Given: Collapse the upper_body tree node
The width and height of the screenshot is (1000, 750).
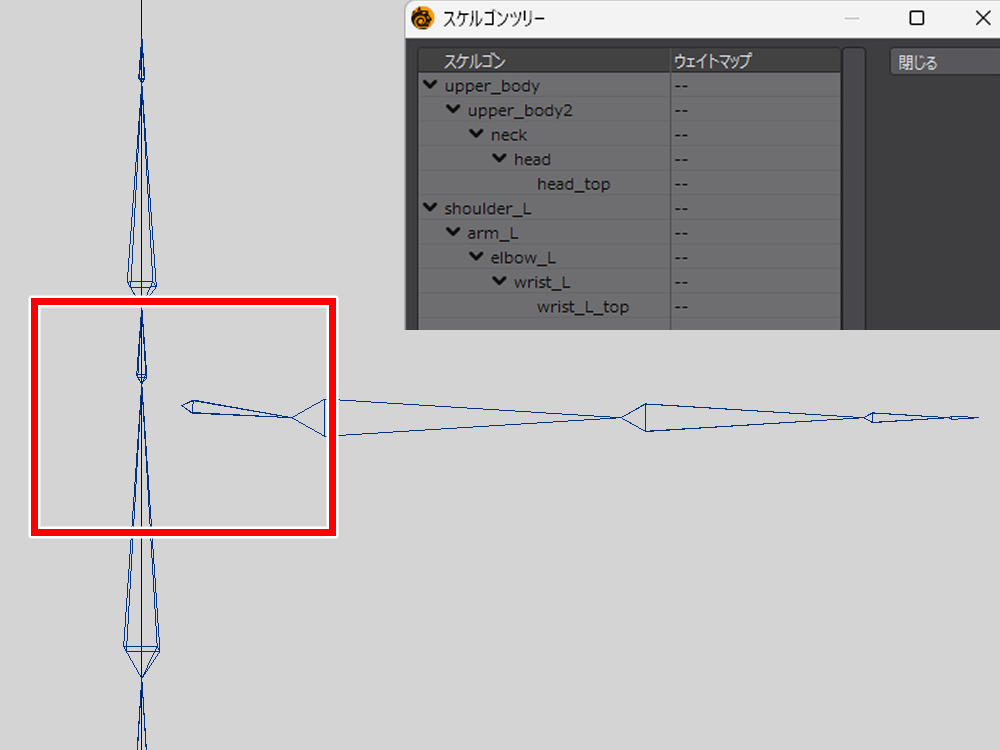Looking at the screenshot, I should (x=430, y=84).
